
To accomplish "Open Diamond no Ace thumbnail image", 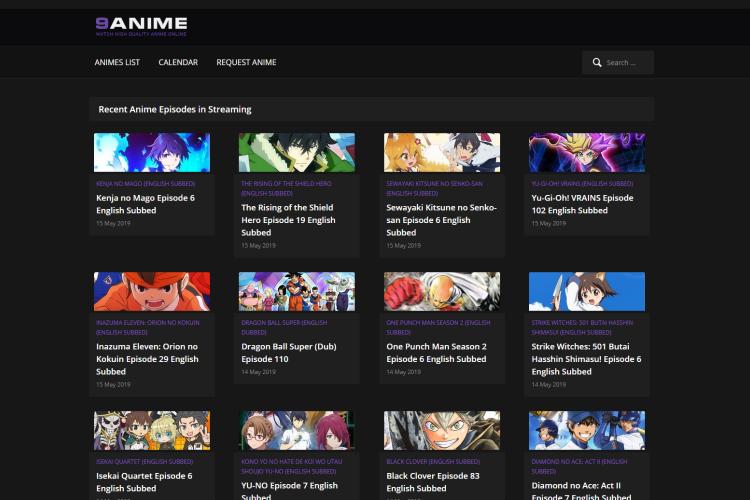I will [587, 431].
